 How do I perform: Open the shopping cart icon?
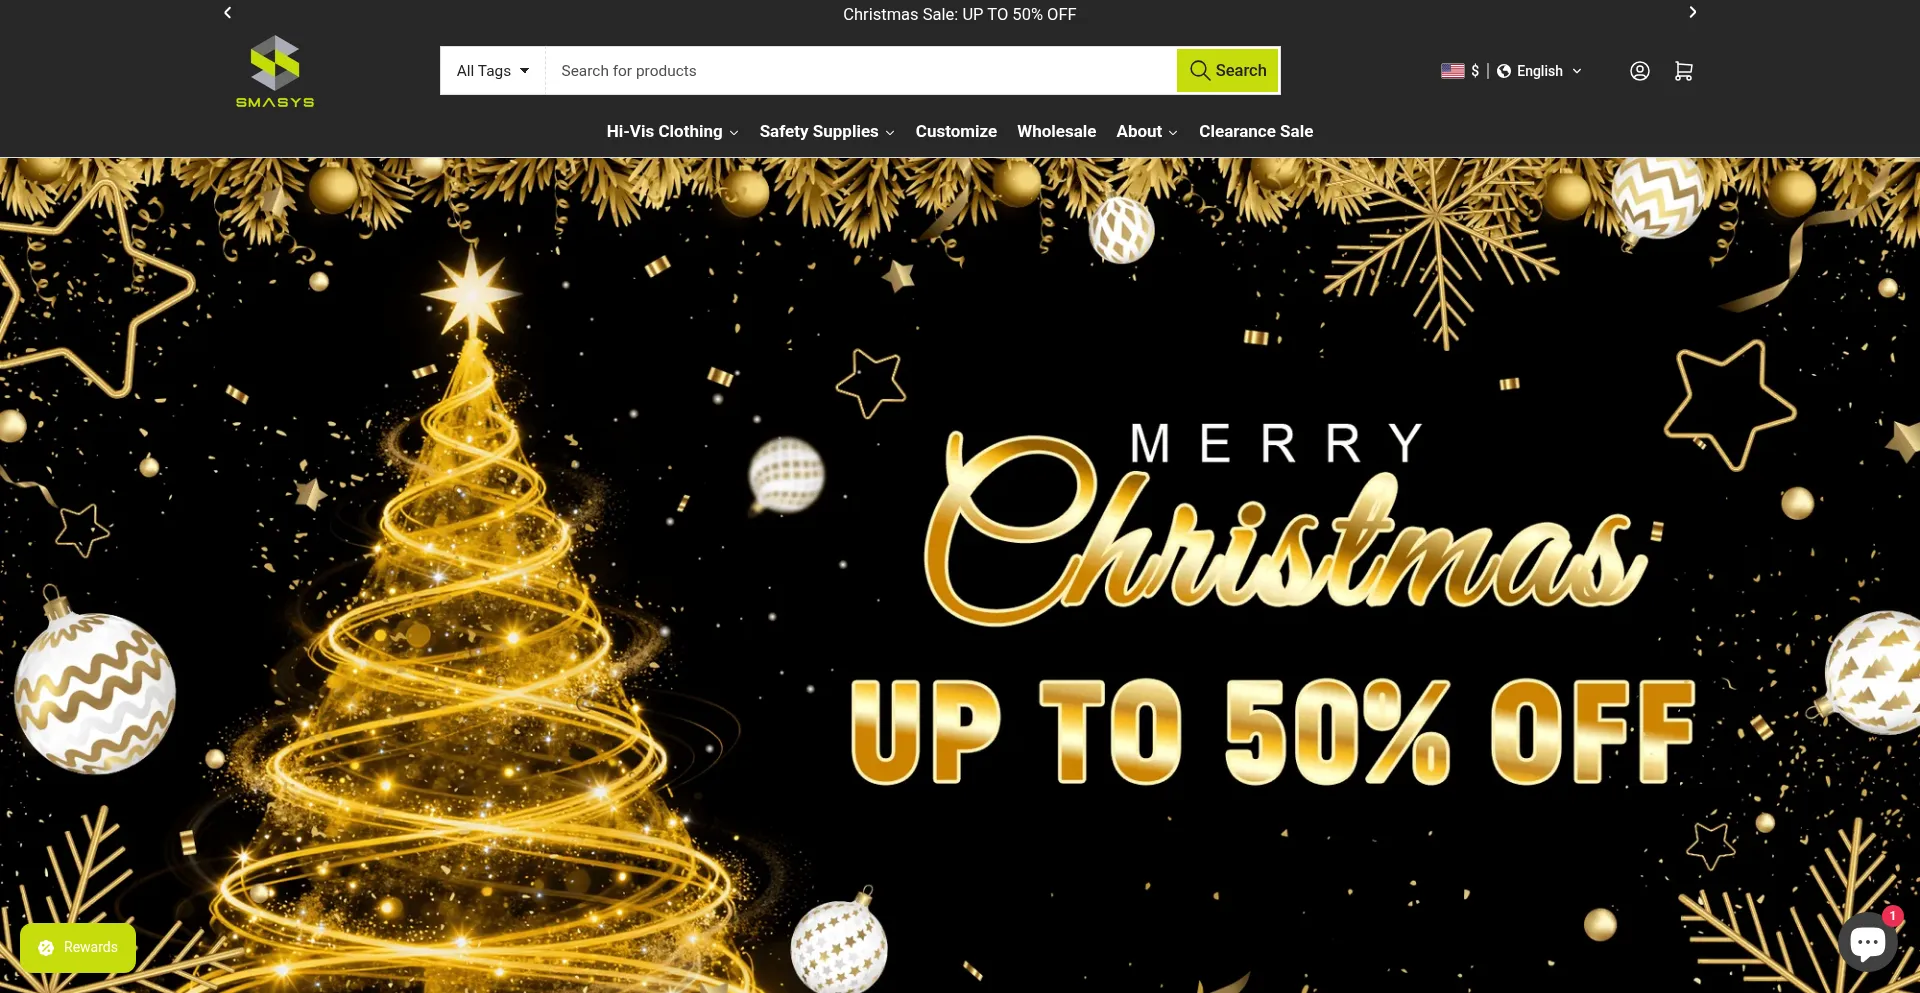point(1684,71)
